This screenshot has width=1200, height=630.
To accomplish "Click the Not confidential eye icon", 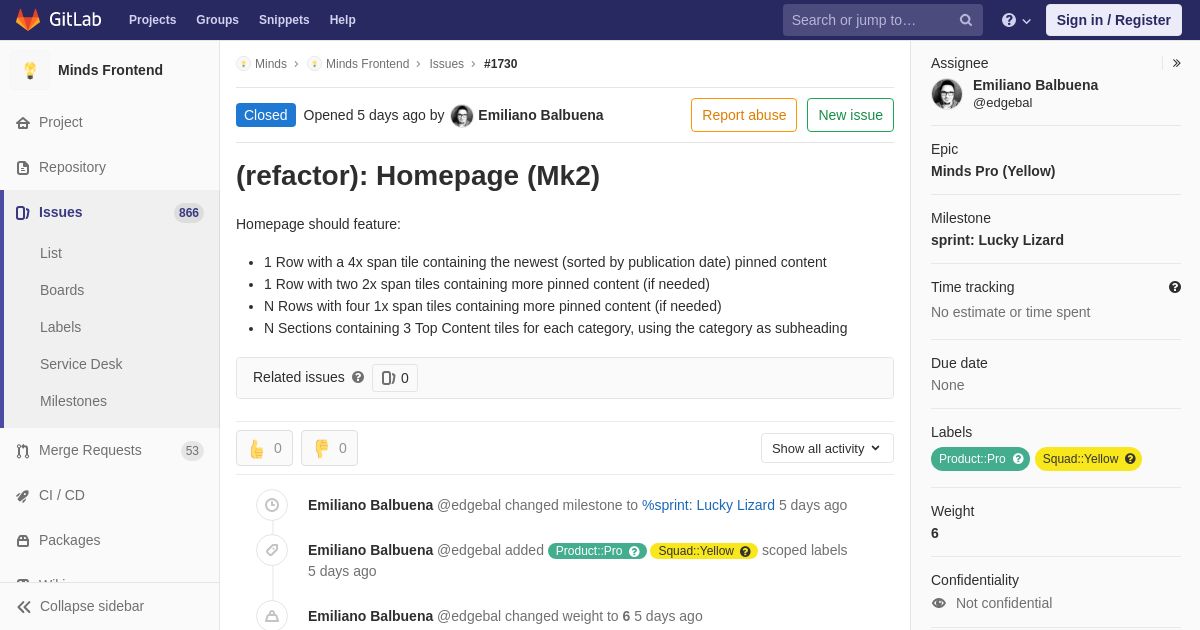I will coord(939,603).
